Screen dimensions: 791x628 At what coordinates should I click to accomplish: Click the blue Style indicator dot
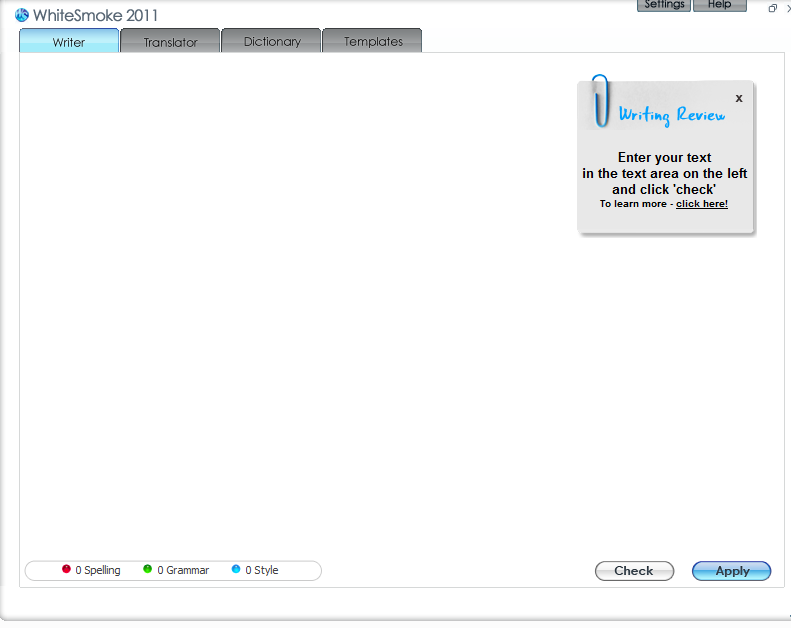[236, 569]
